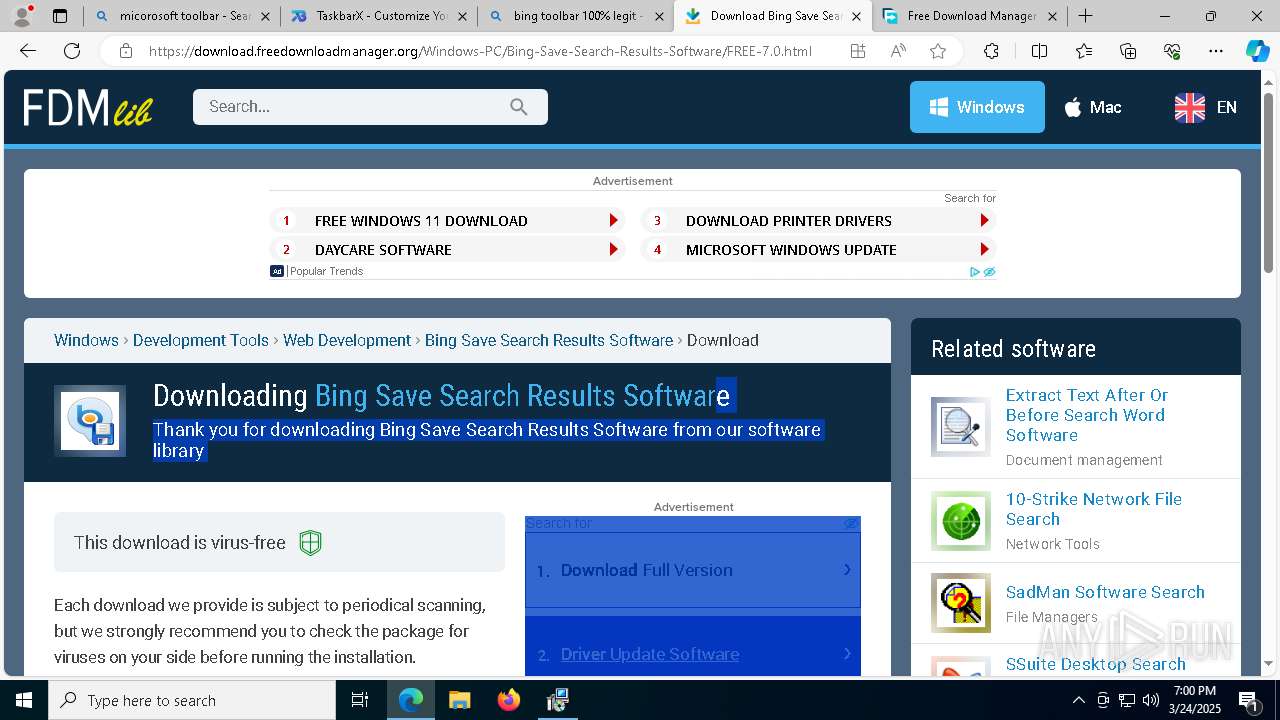
Task: Click the FDMlib logo
Action: tap(88, 107)
